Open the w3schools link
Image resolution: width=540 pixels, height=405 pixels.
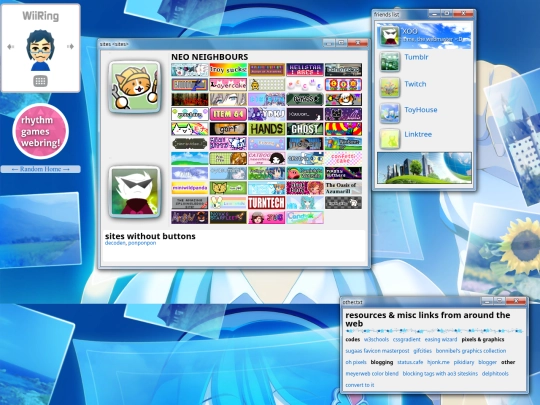(x=376, y=340)
